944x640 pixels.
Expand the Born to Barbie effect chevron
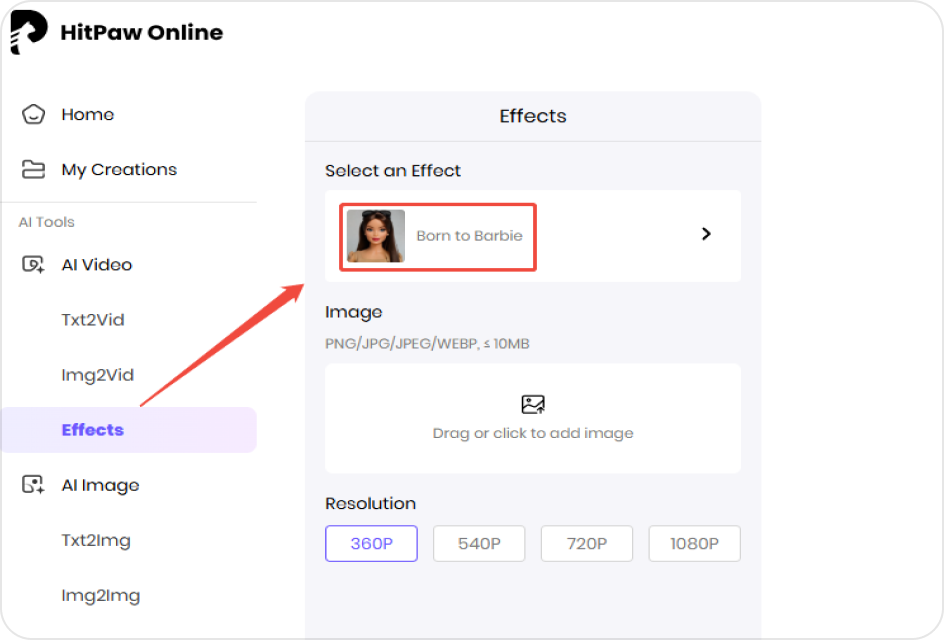click(706, 233)
